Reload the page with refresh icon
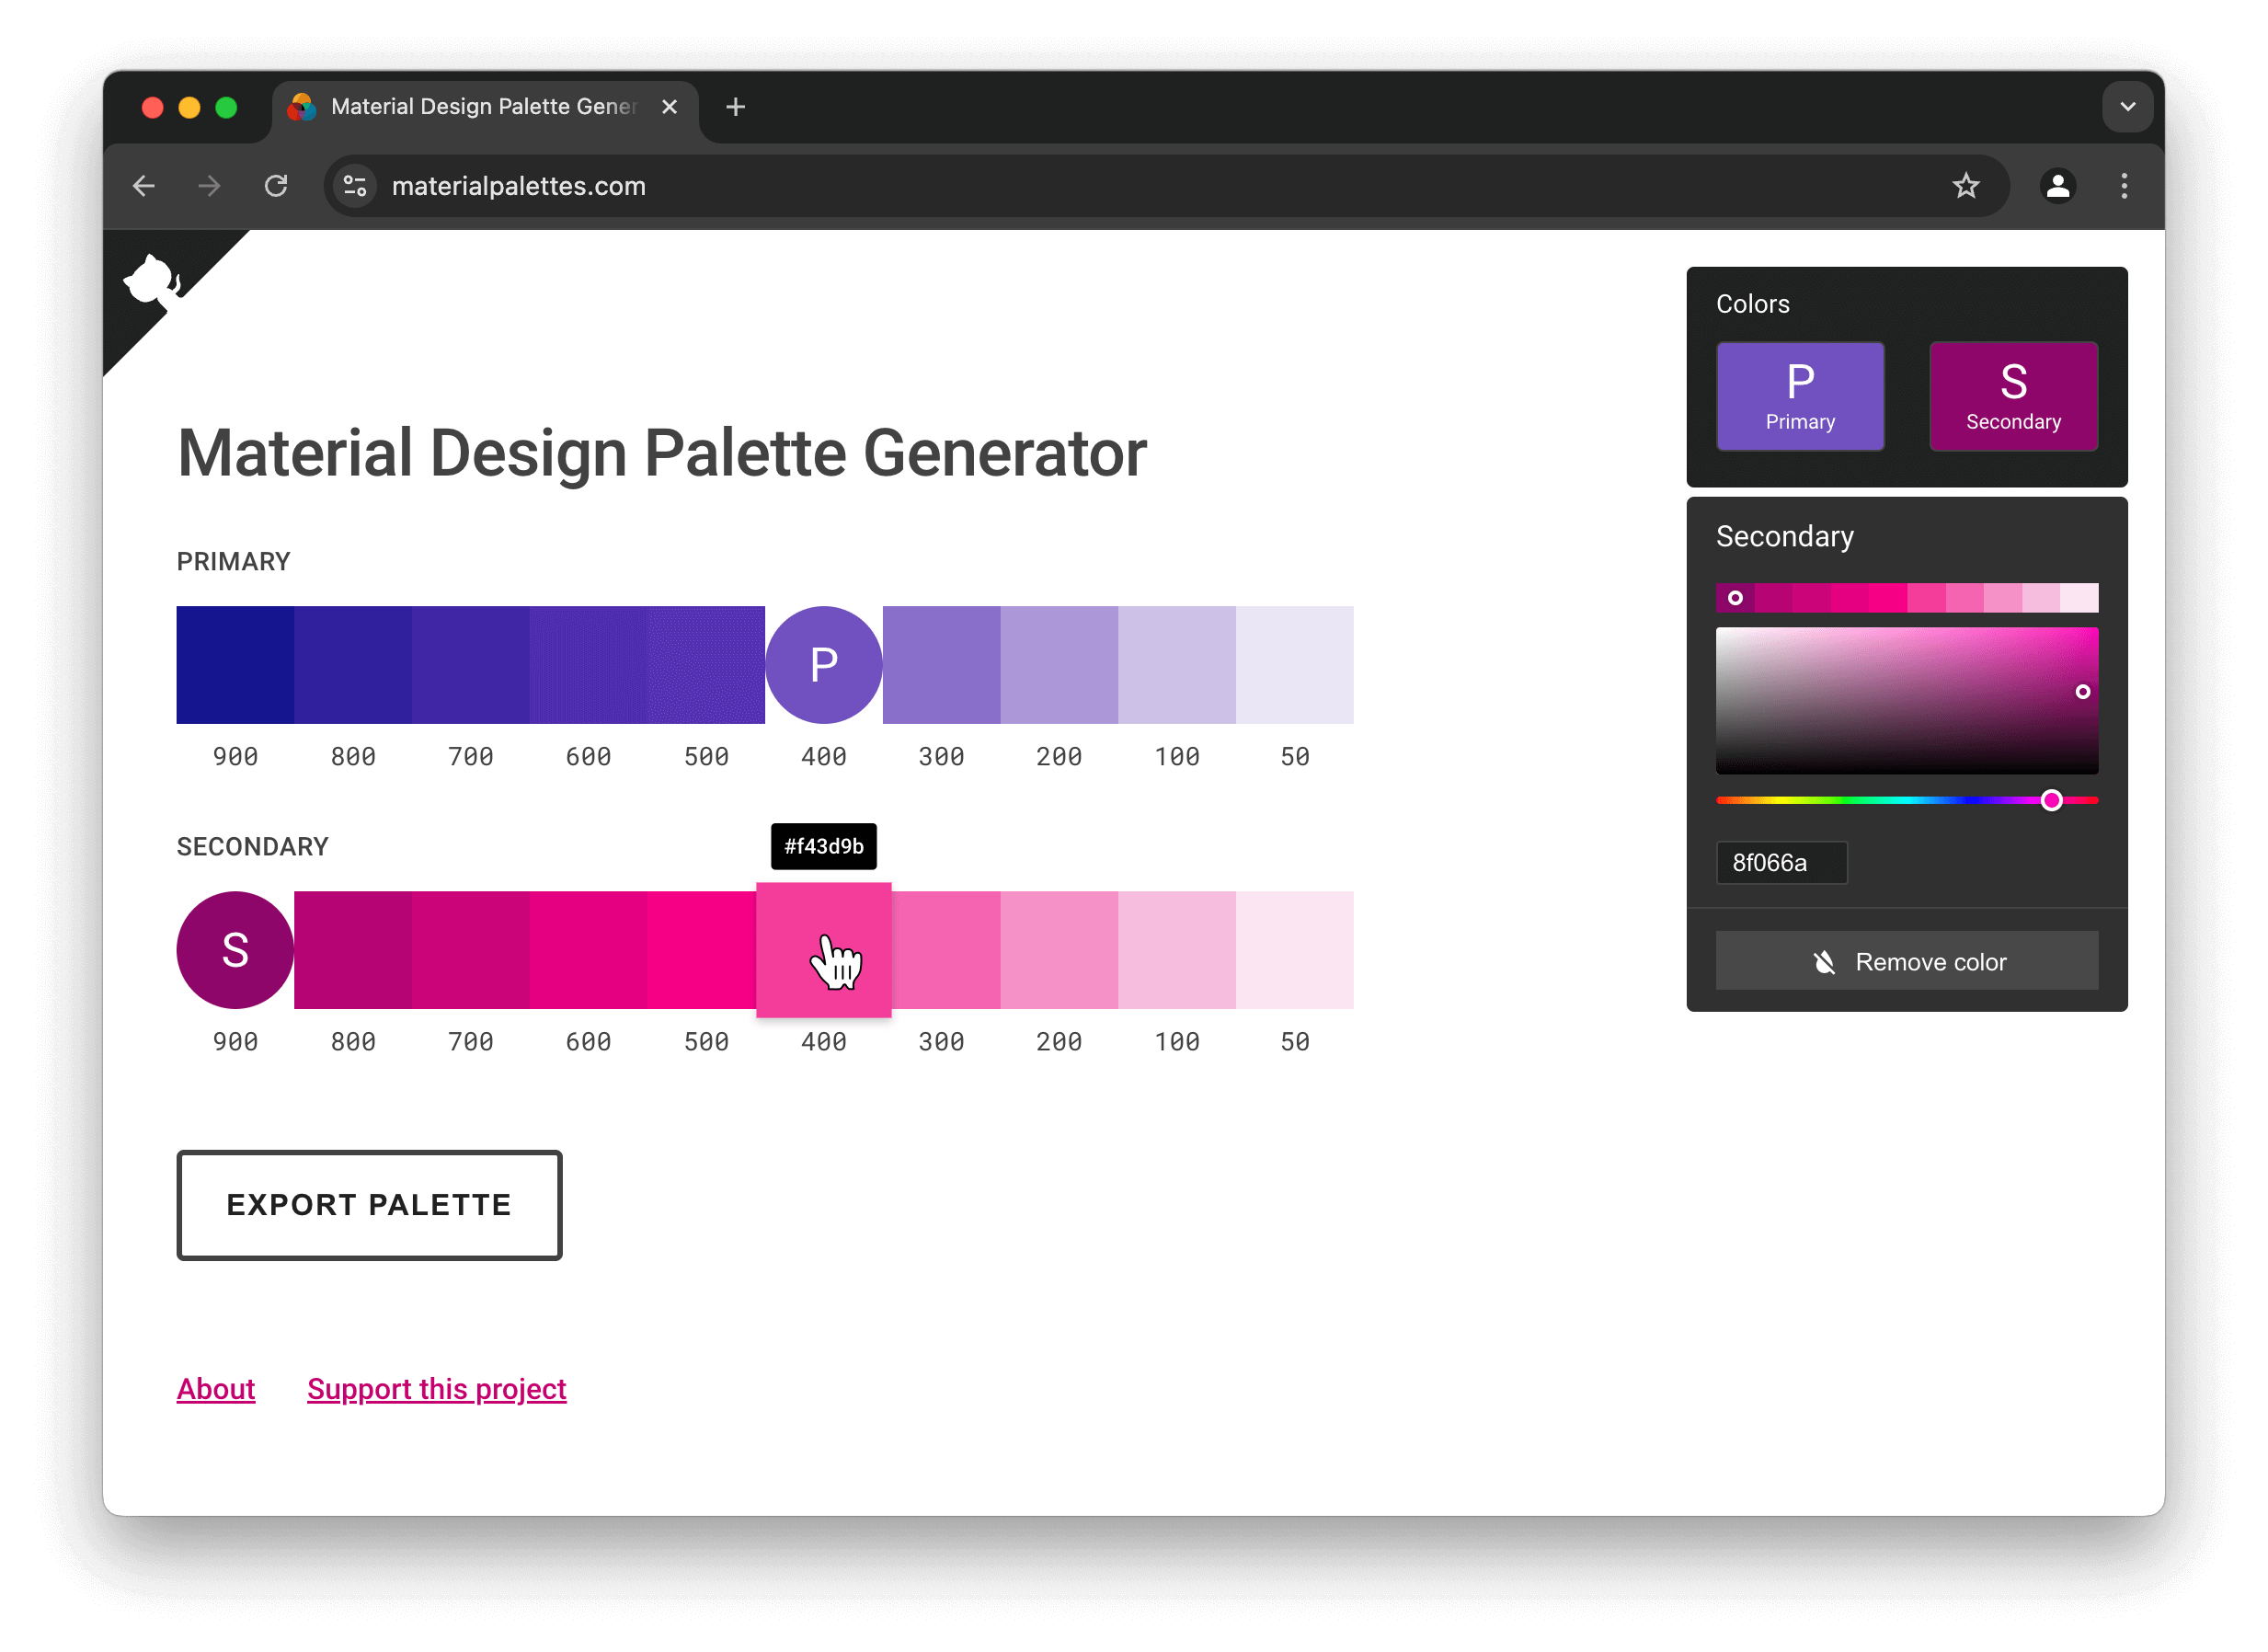Image resolution: width=2268 pixels, height=1652 pixels. (x=276, y=186)
